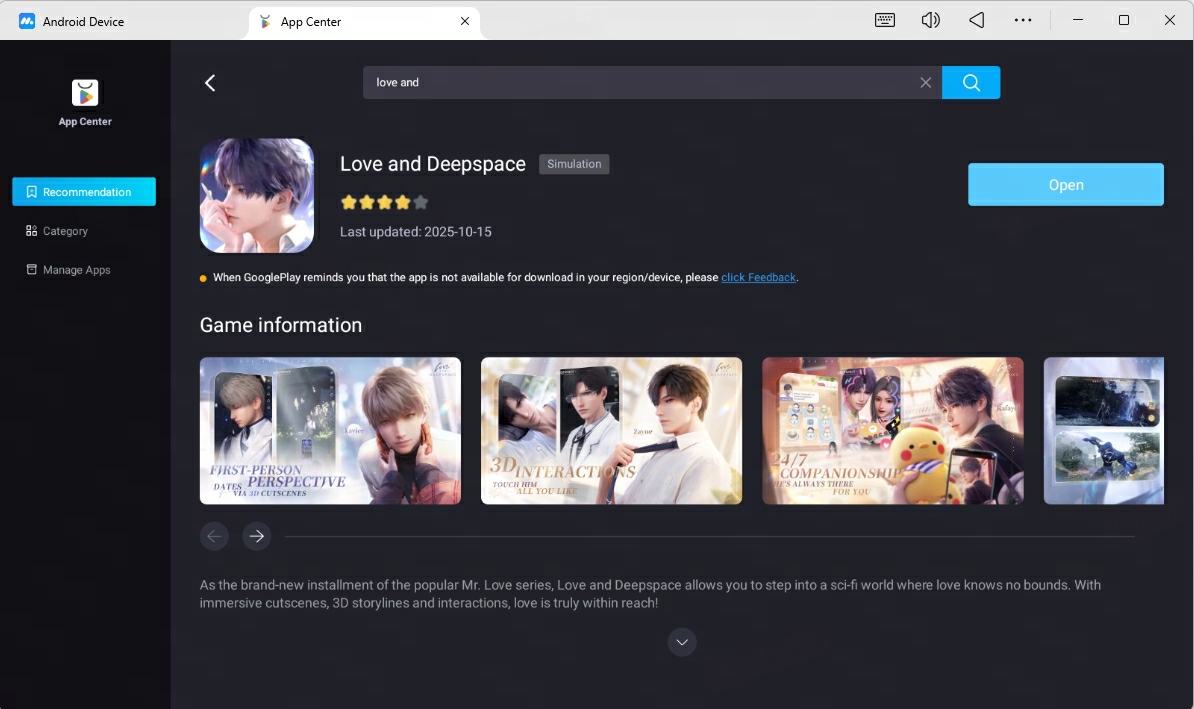The image size is (1194, 709).
Task: Open the more options menu (three dots)
Action: coord(1022,19)
